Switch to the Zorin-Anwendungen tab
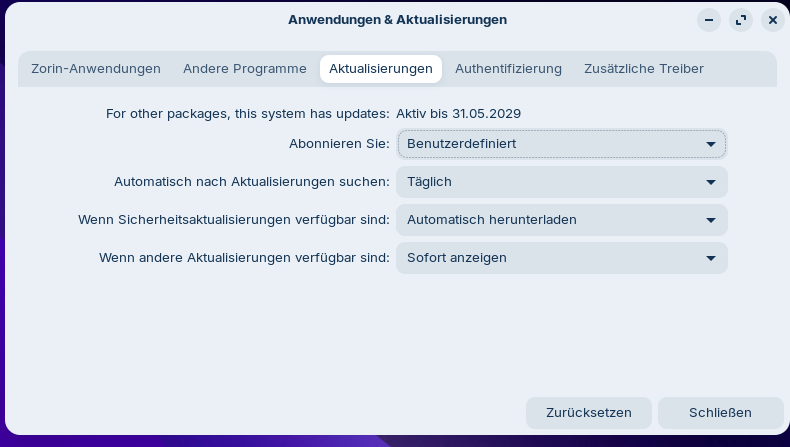This screenshot has width=790, height=447. click(x=96, y=69)
